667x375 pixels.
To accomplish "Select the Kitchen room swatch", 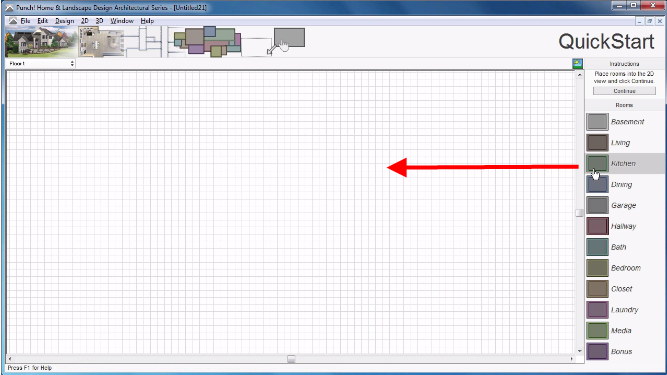I will (597, 164).
